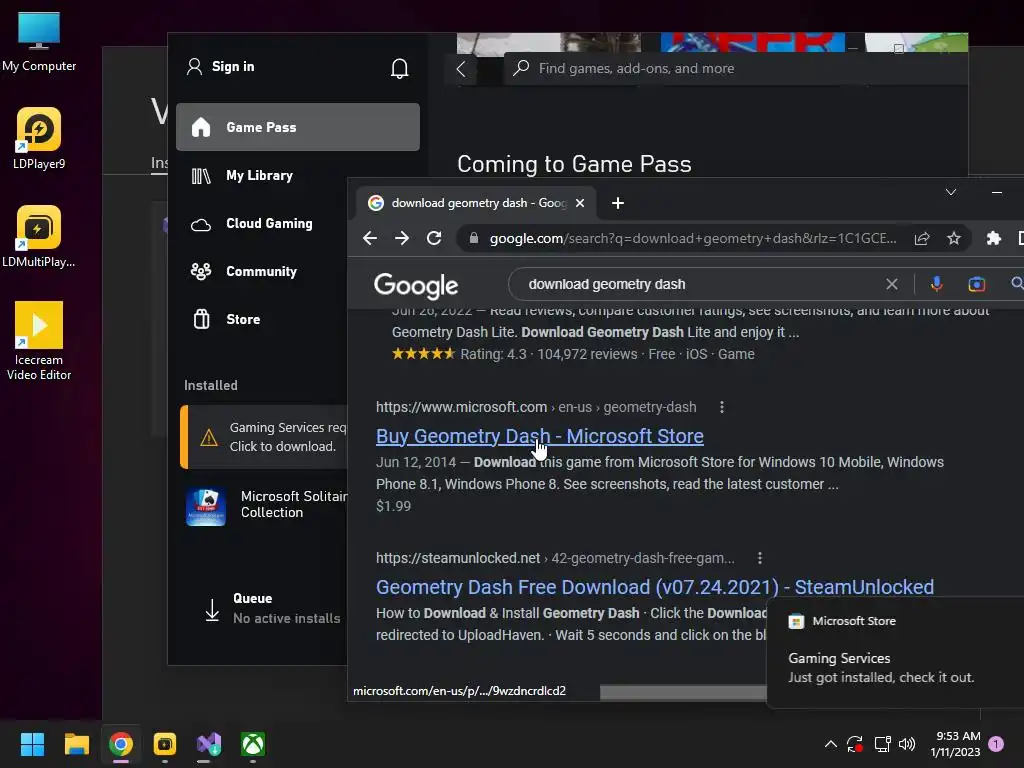
Task: Click Chrome back navigation arrow
Action: tap(370, 238)
